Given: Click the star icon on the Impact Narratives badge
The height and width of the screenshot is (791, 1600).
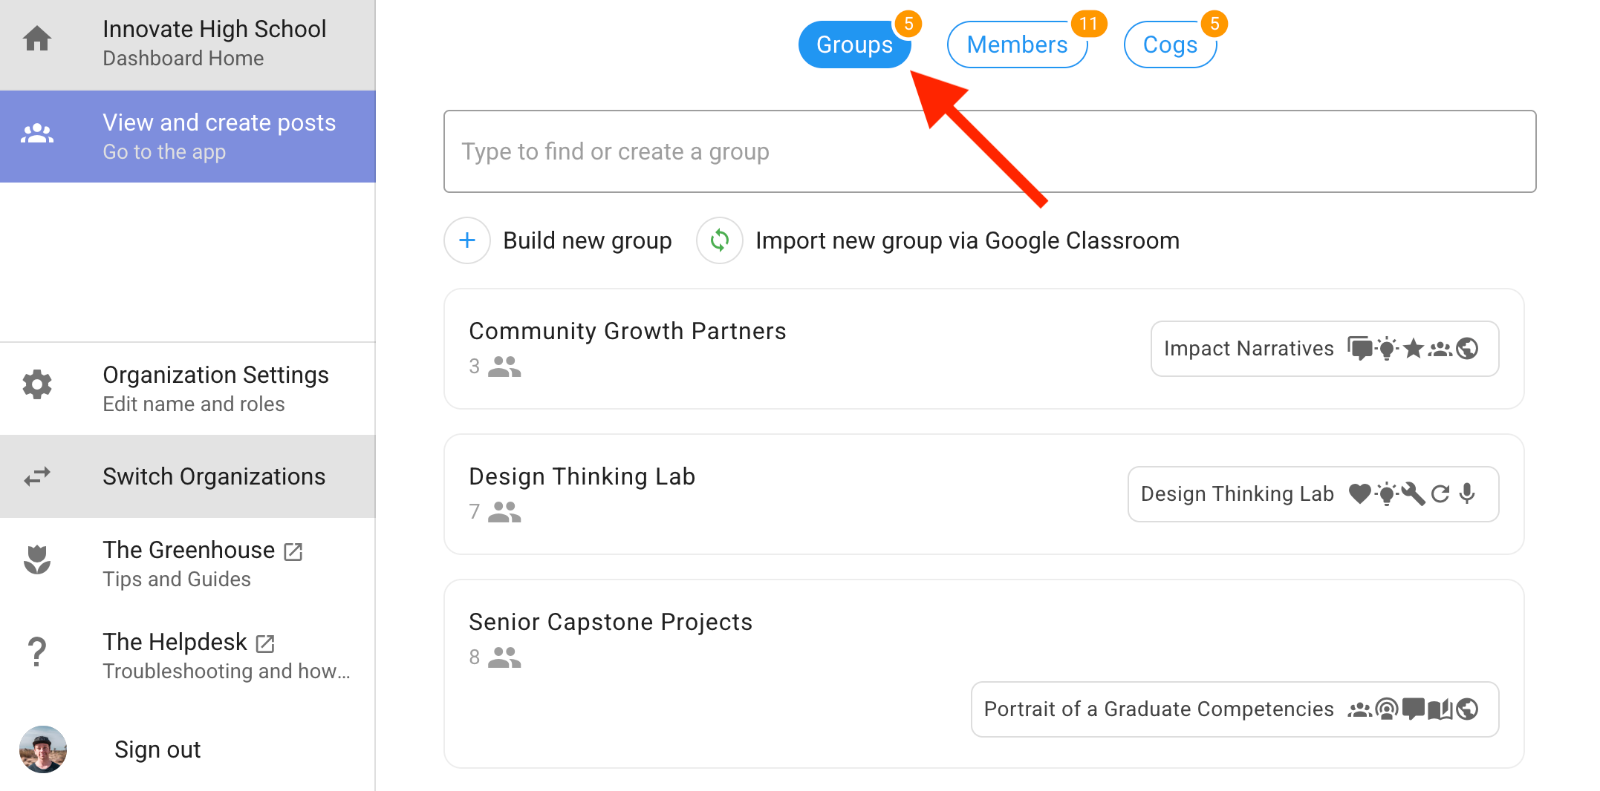Looking at the screenshot, I should [1414, 349].
